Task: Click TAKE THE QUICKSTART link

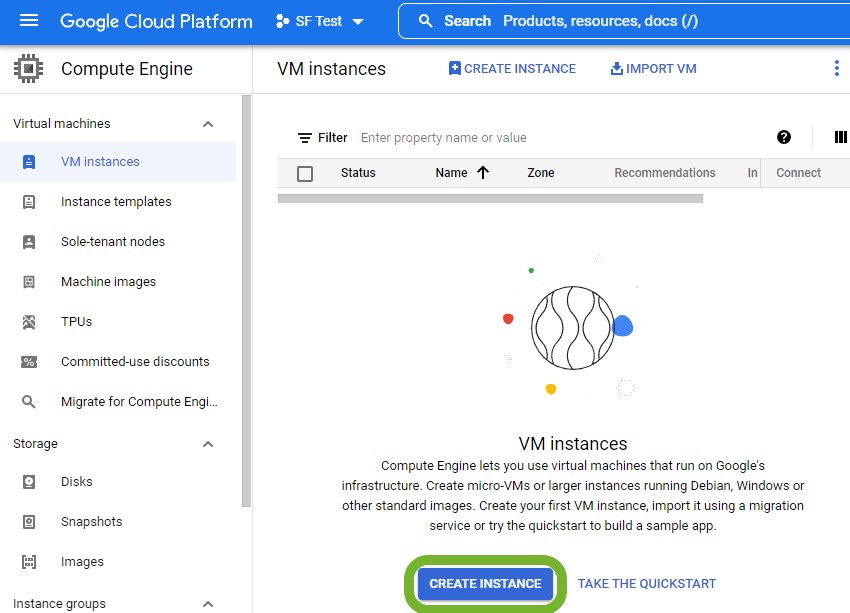Action: pos(647,584)
